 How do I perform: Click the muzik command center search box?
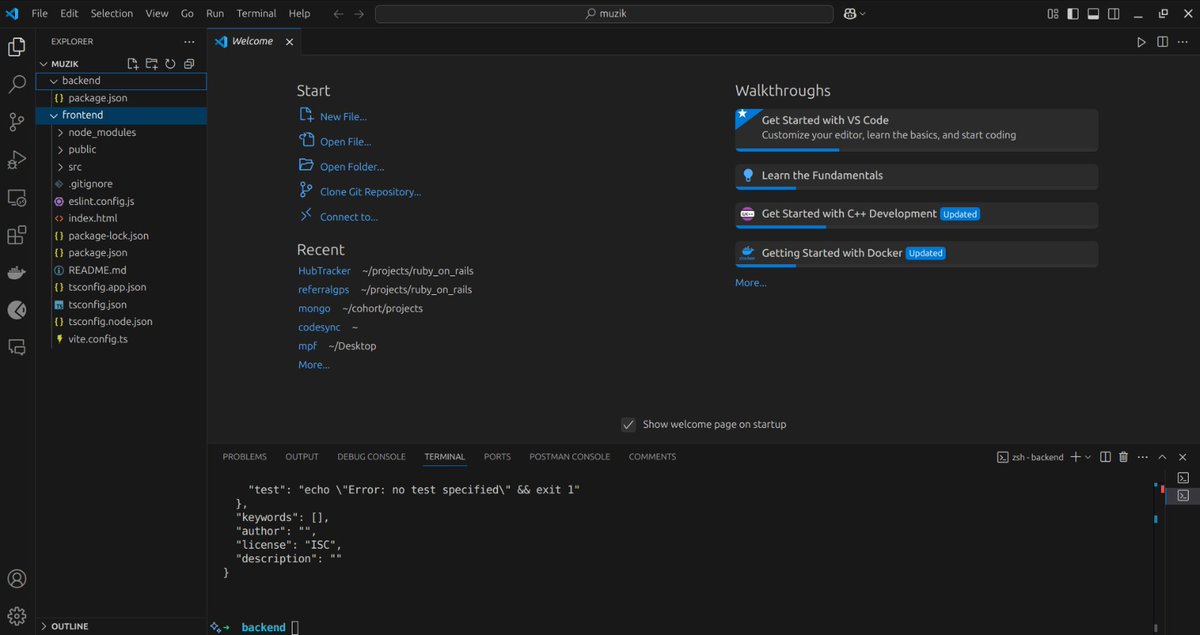pyautogui.click(x=604, y=14)
